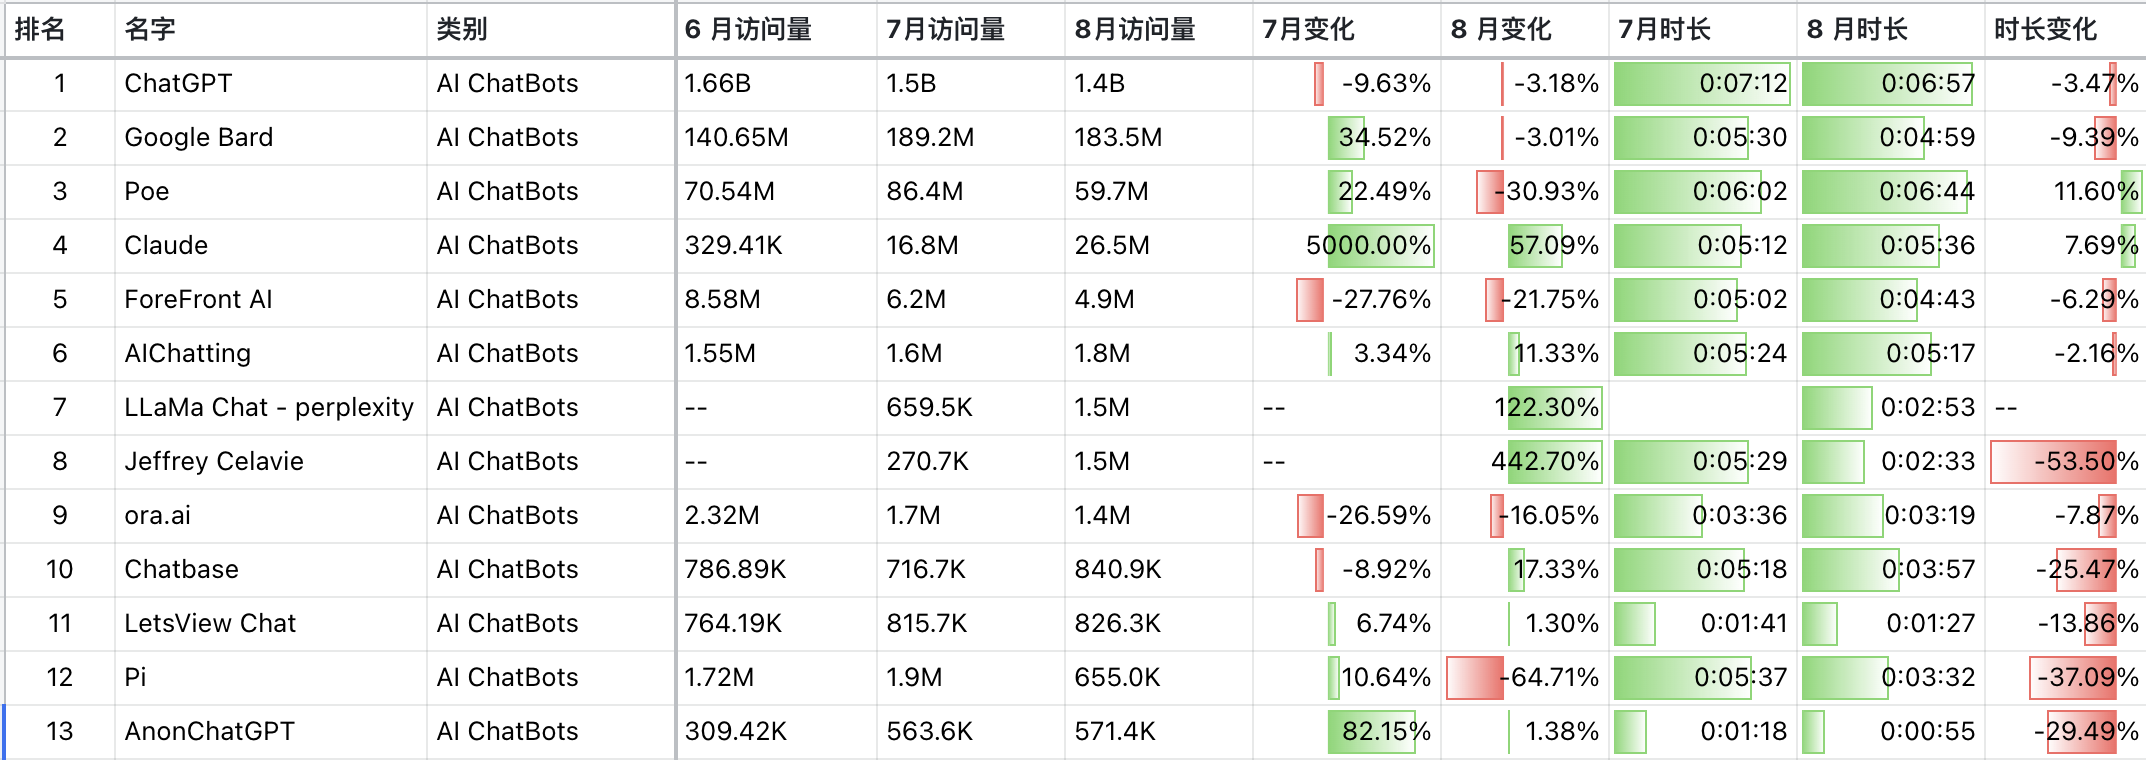The image size is (2146, 762).
Task: Click AnonChatGPT's 82.15% July change cell
Action: point(1347,732)
